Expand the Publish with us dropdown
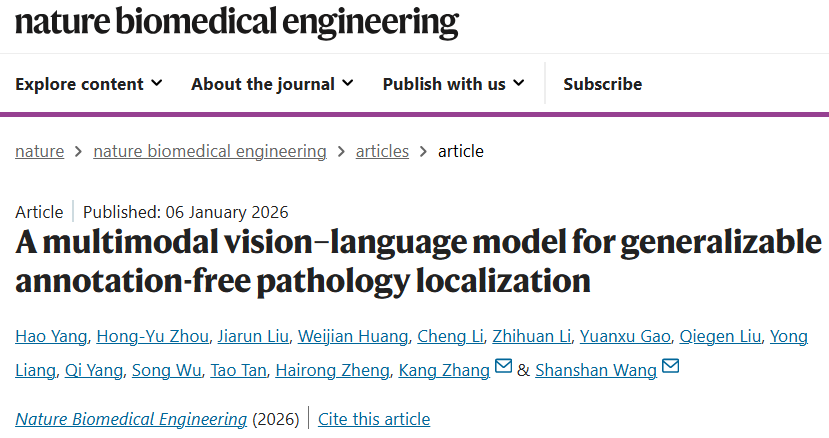This screenshot has width=829, height=438. [453, 84]
